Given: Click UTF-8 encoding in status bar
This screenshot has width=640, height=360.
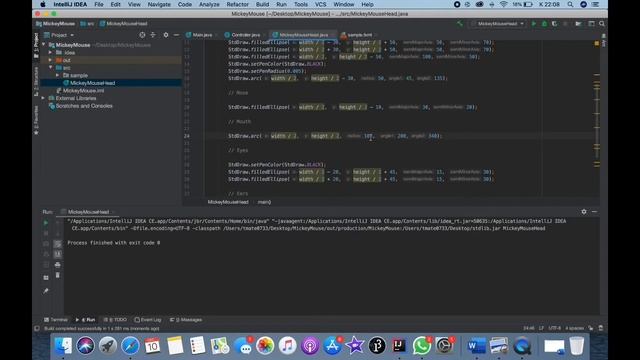Looking at the screenshot, I should (x=554, y=328).
